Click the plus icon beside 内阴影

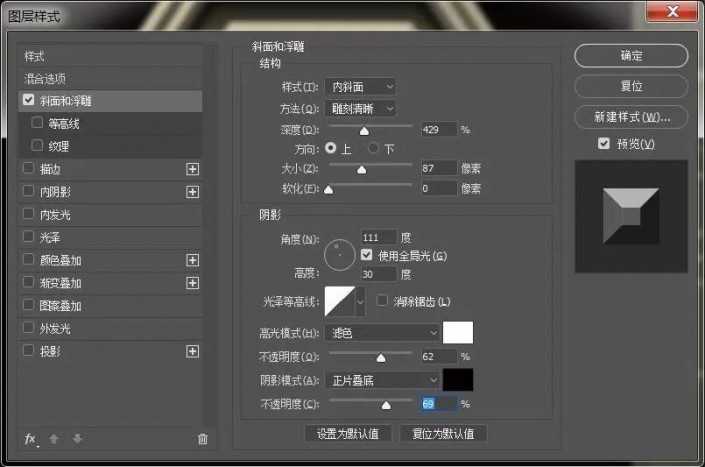[x=193, y=192]
